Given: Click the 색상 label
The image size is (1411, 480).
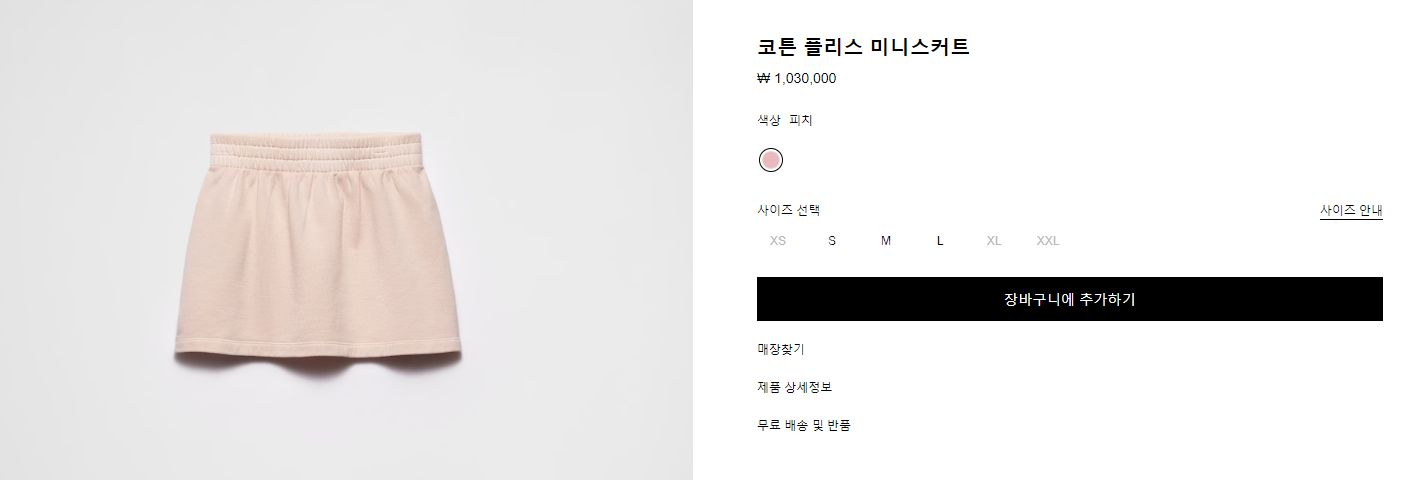Looking at the screenshot, I should pyautogui.click(x=768, y=120).
